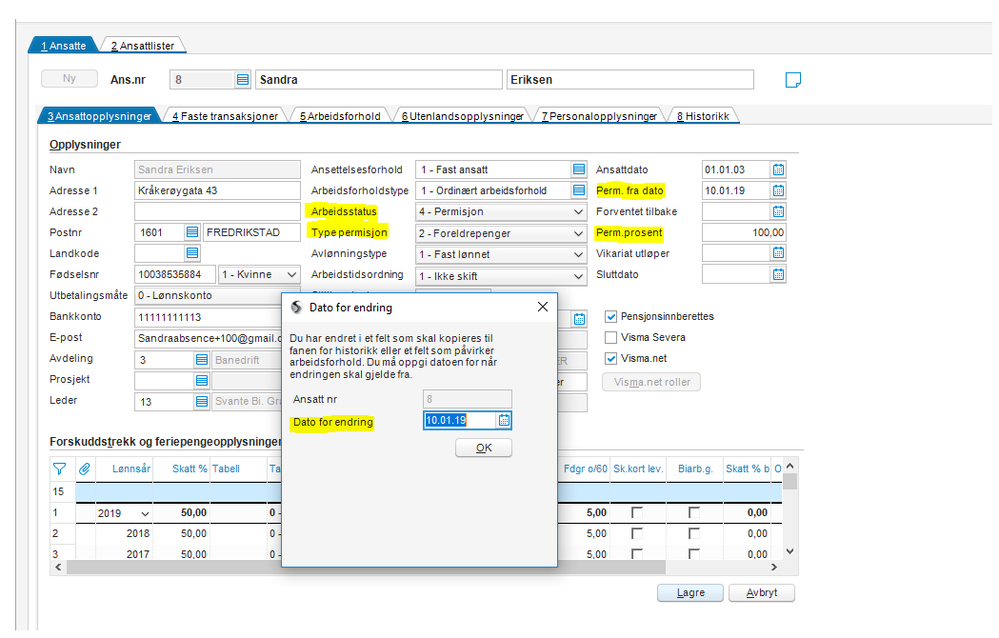Click the grid's vertical scrollbar down arrow
The height and width of the screenshot is (638, 999).
tap(790, 551)
